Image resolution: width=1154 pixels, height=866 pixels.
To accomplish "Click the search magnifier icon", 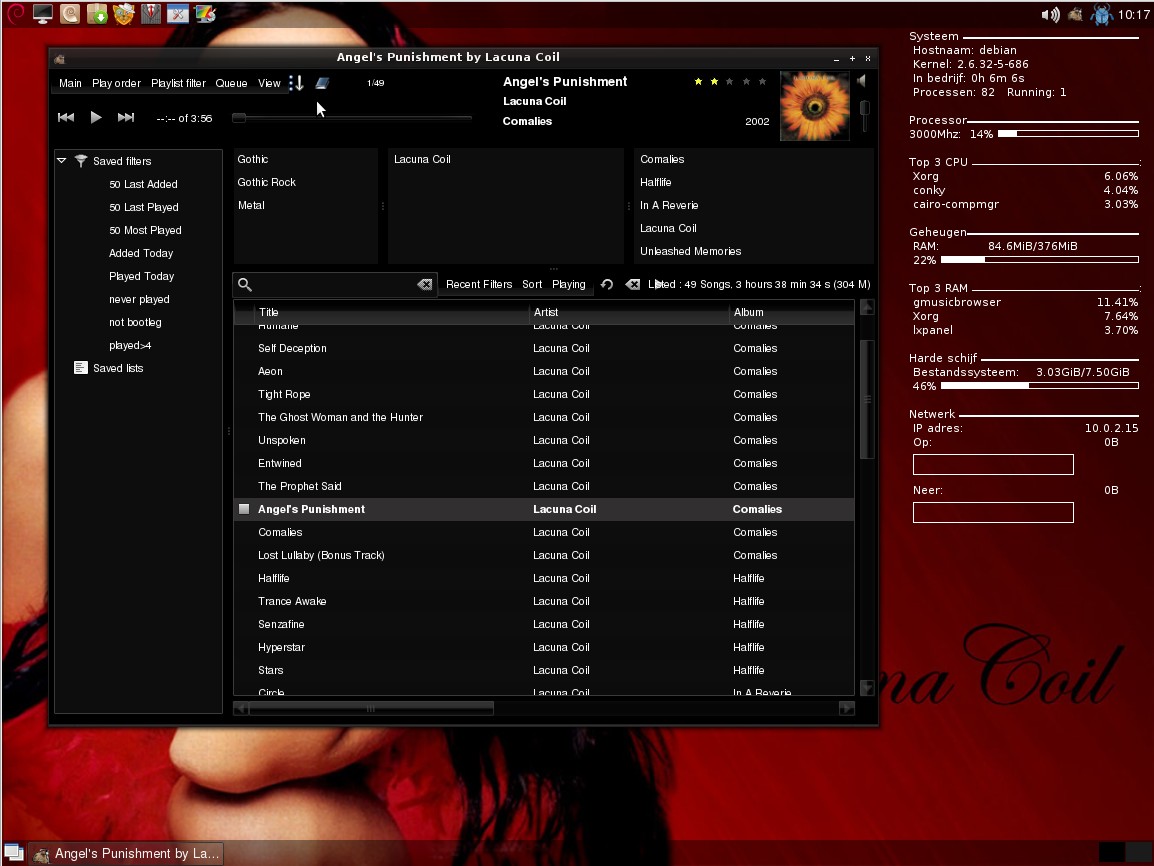I will (245, 284).
